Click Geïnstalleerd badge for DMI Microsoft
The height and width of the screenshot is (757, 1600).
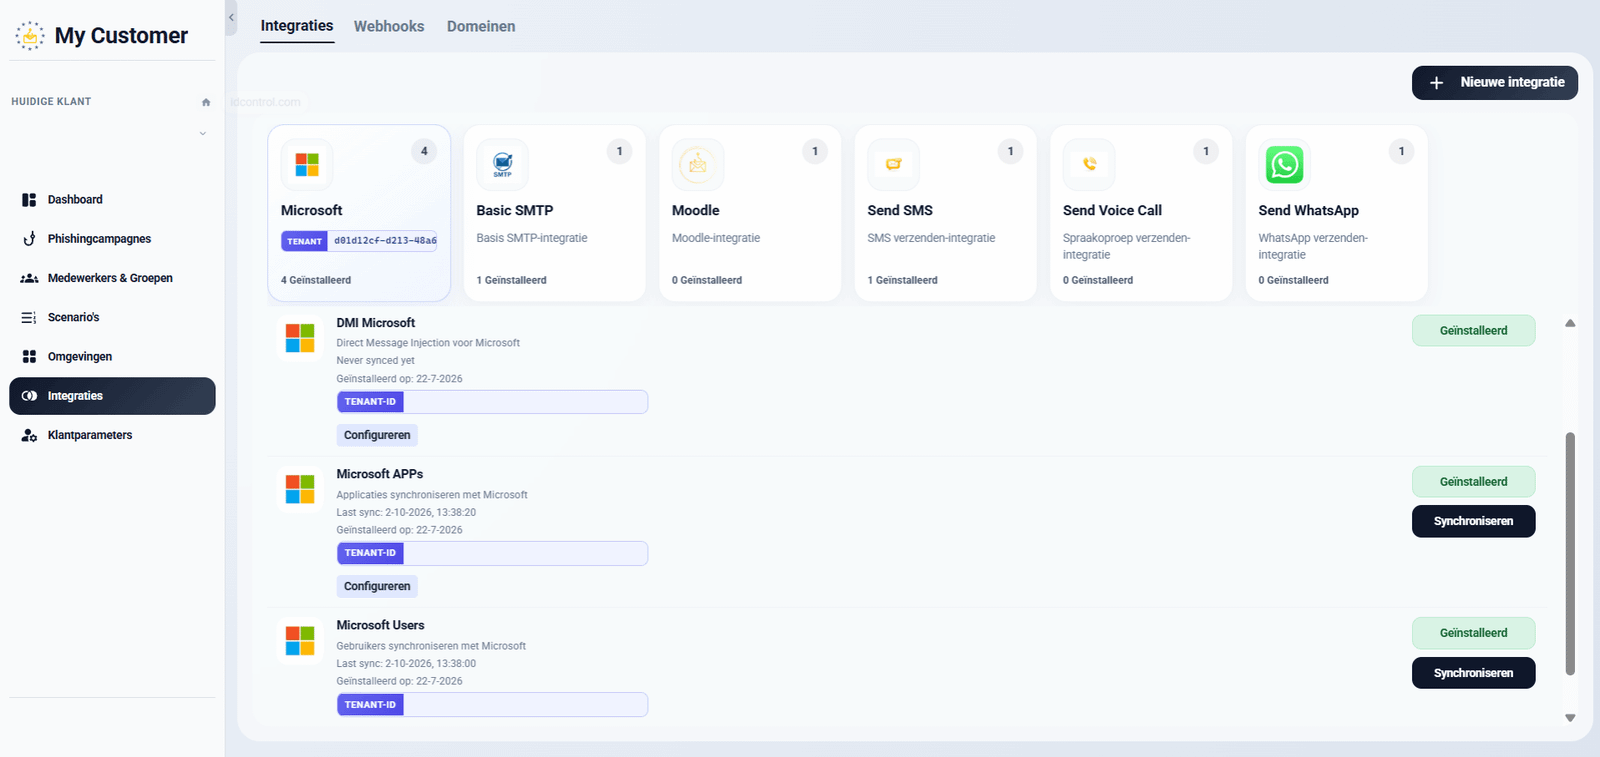point(1473,331)
